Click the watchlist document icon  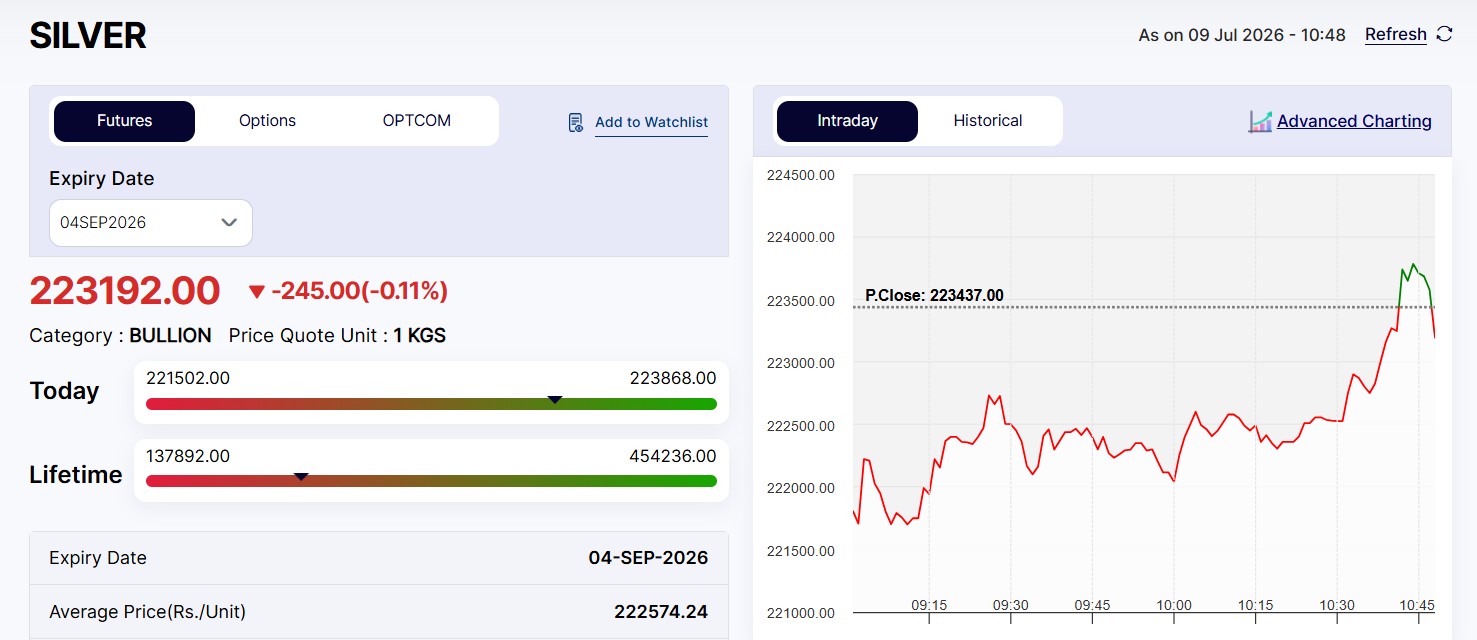click(576, 122)
